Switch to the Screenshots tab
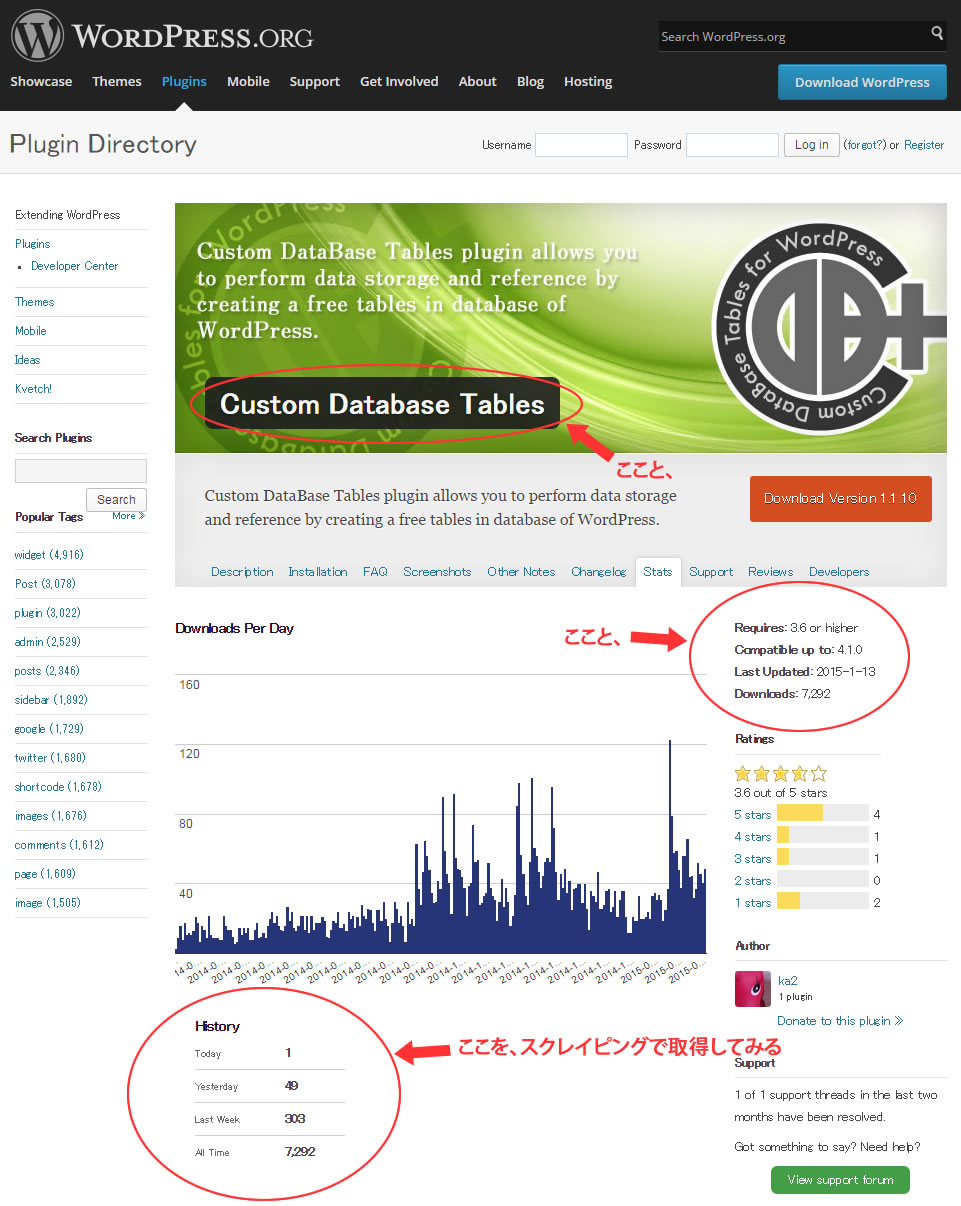This screenshot has width=961, height=1206. click(x=437, y=572)
